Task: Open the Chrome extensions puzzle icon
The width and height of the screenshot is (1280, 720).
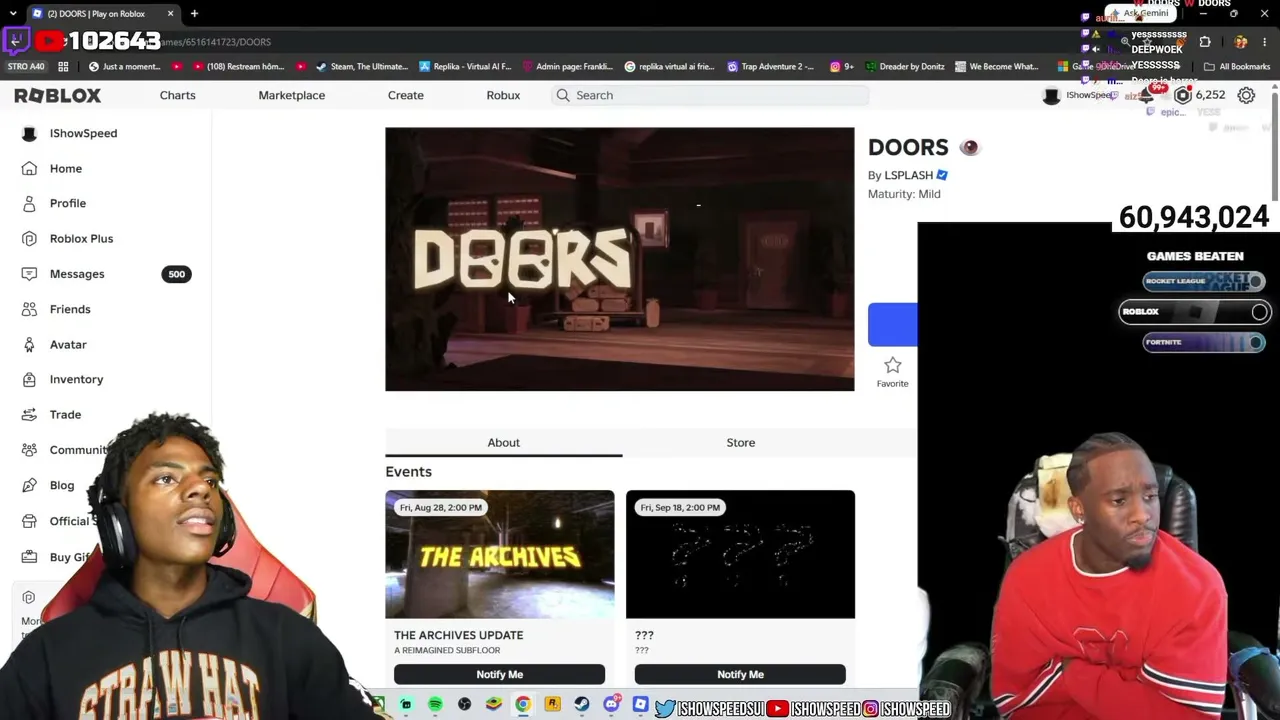Action: [x=1205, y=42]
